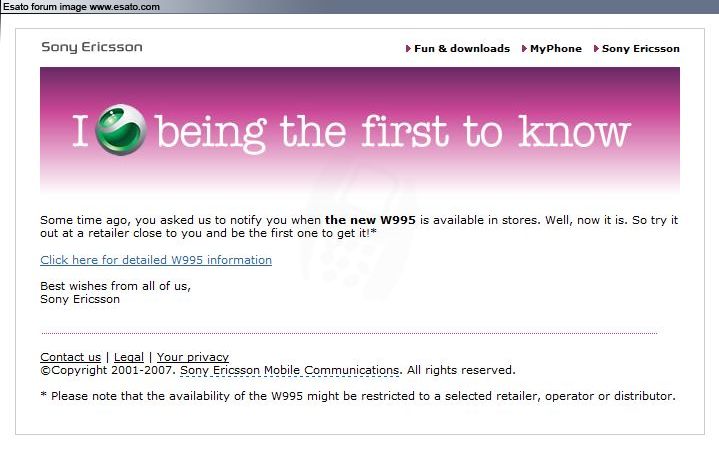Click the 'being the first to know' banner
The image size is (719, 457).
(x=360, y=131)
